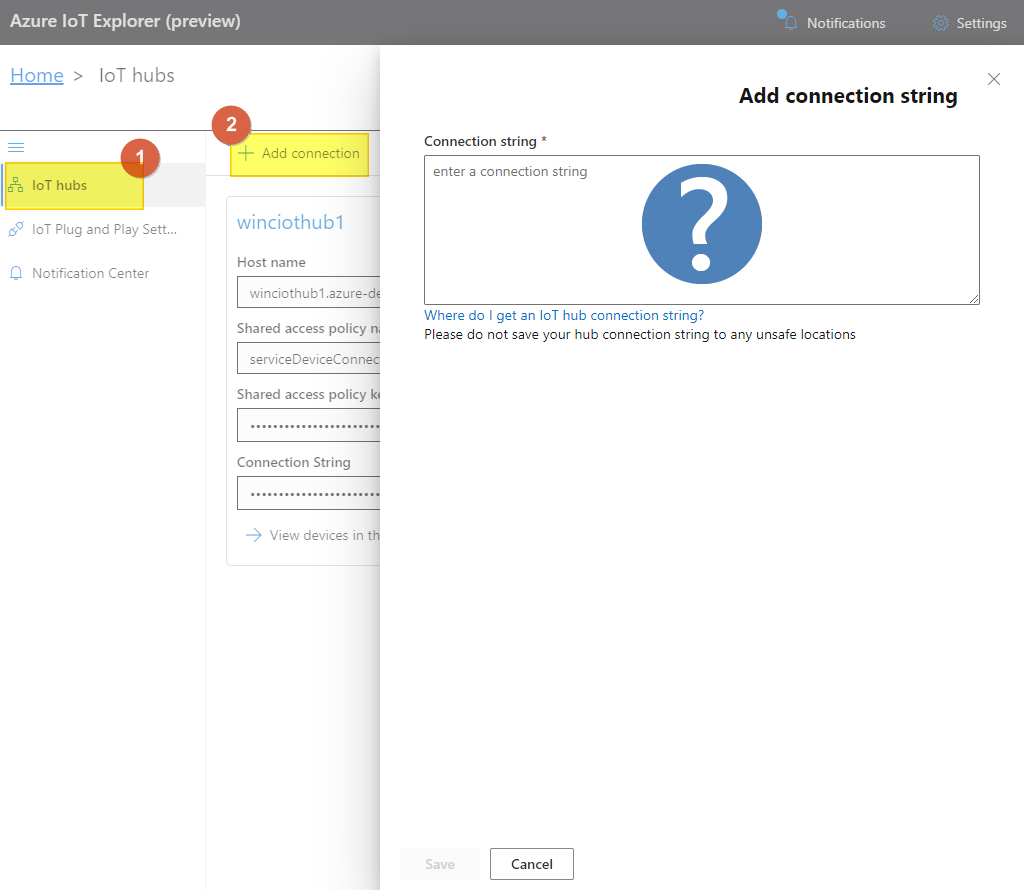1024x890 pixels.
Task: Click the Notification Center bell icon
Action: [x=16, y=273]
